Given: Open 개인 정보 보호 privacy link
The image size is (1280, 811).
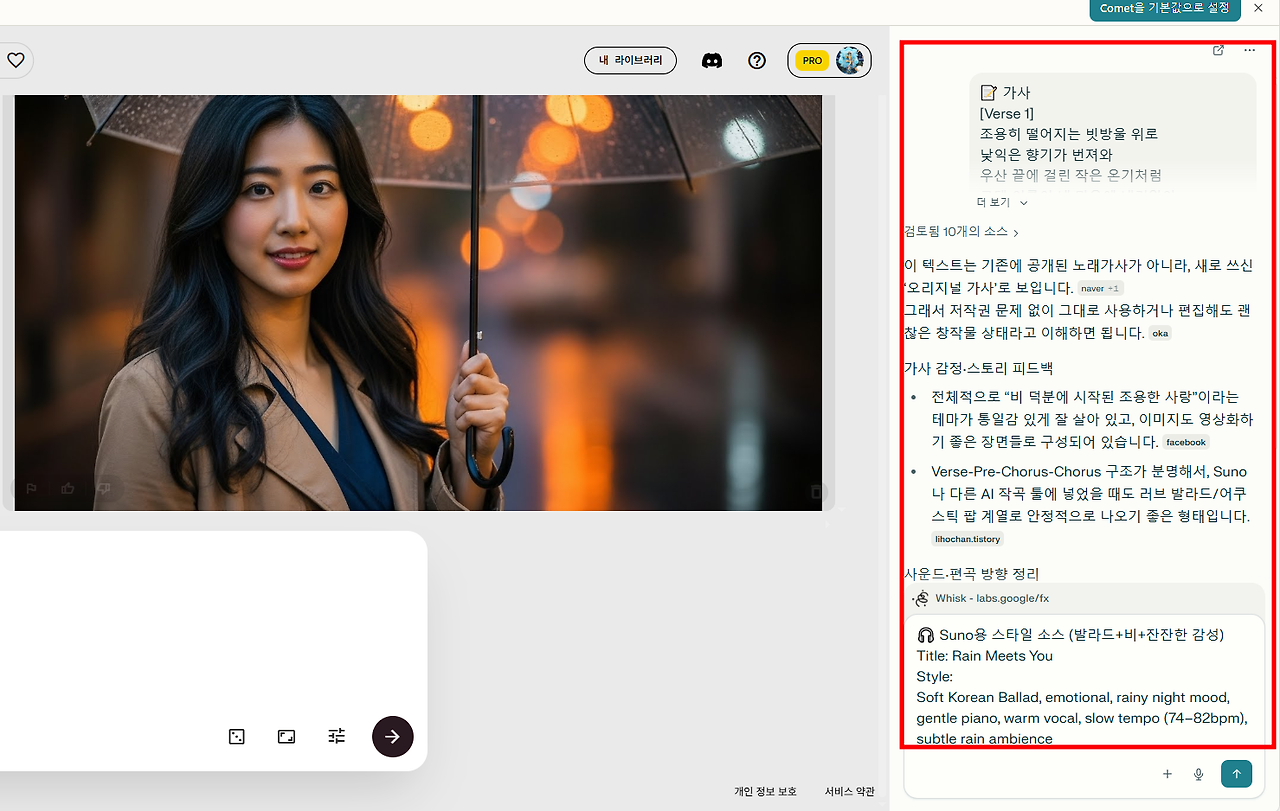Looking at the screenshot, I should click(x=765, y=792).
